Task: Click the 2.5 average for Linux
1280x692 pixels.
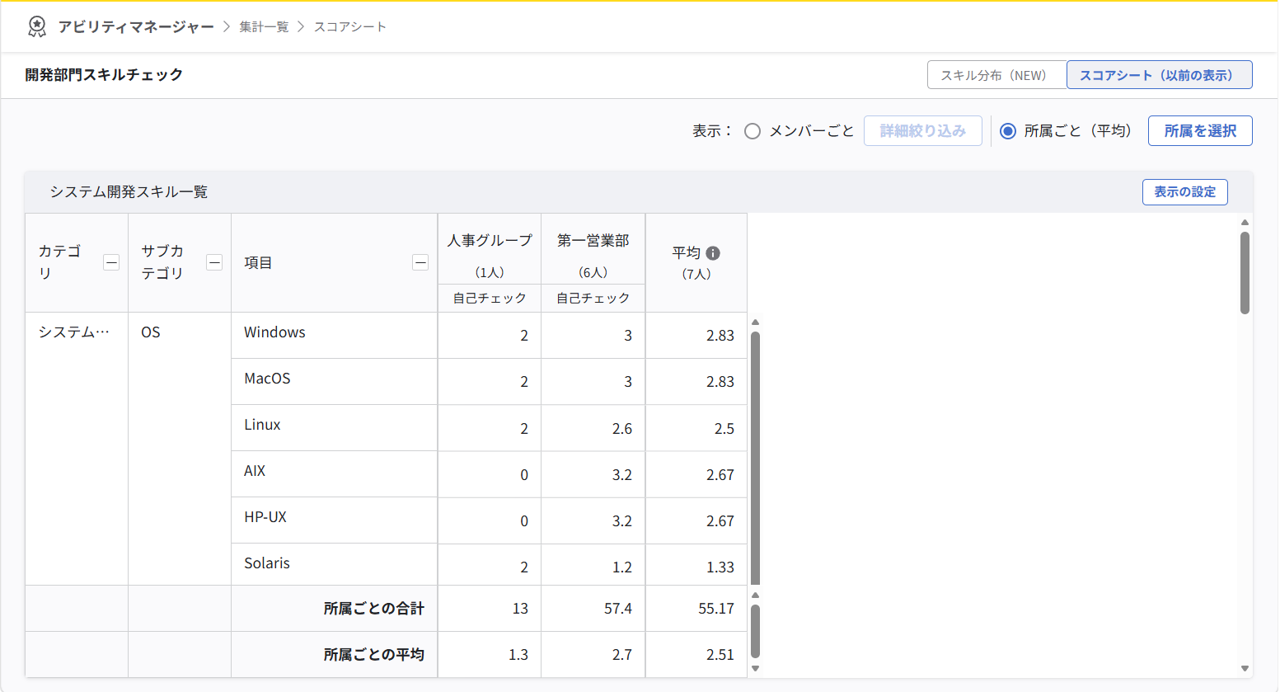Action: click(724, 428)
